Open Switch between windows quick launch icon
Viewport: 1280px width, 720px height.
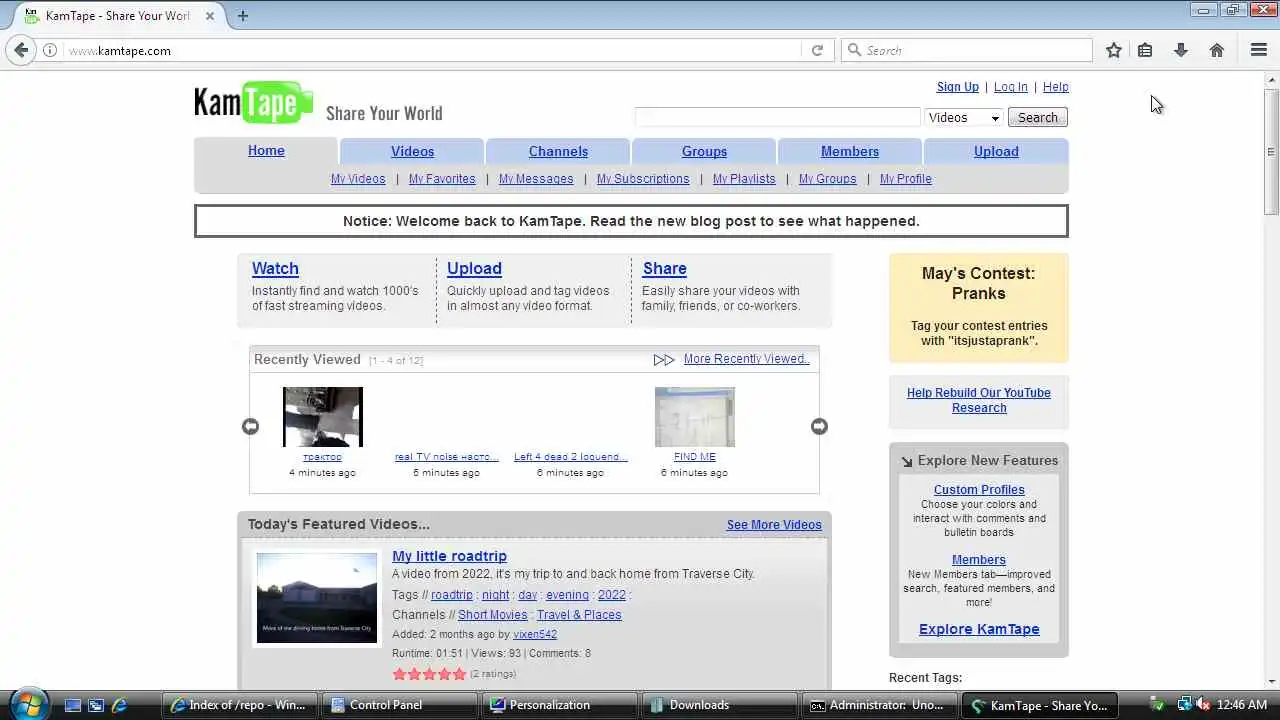coord(96,705)
